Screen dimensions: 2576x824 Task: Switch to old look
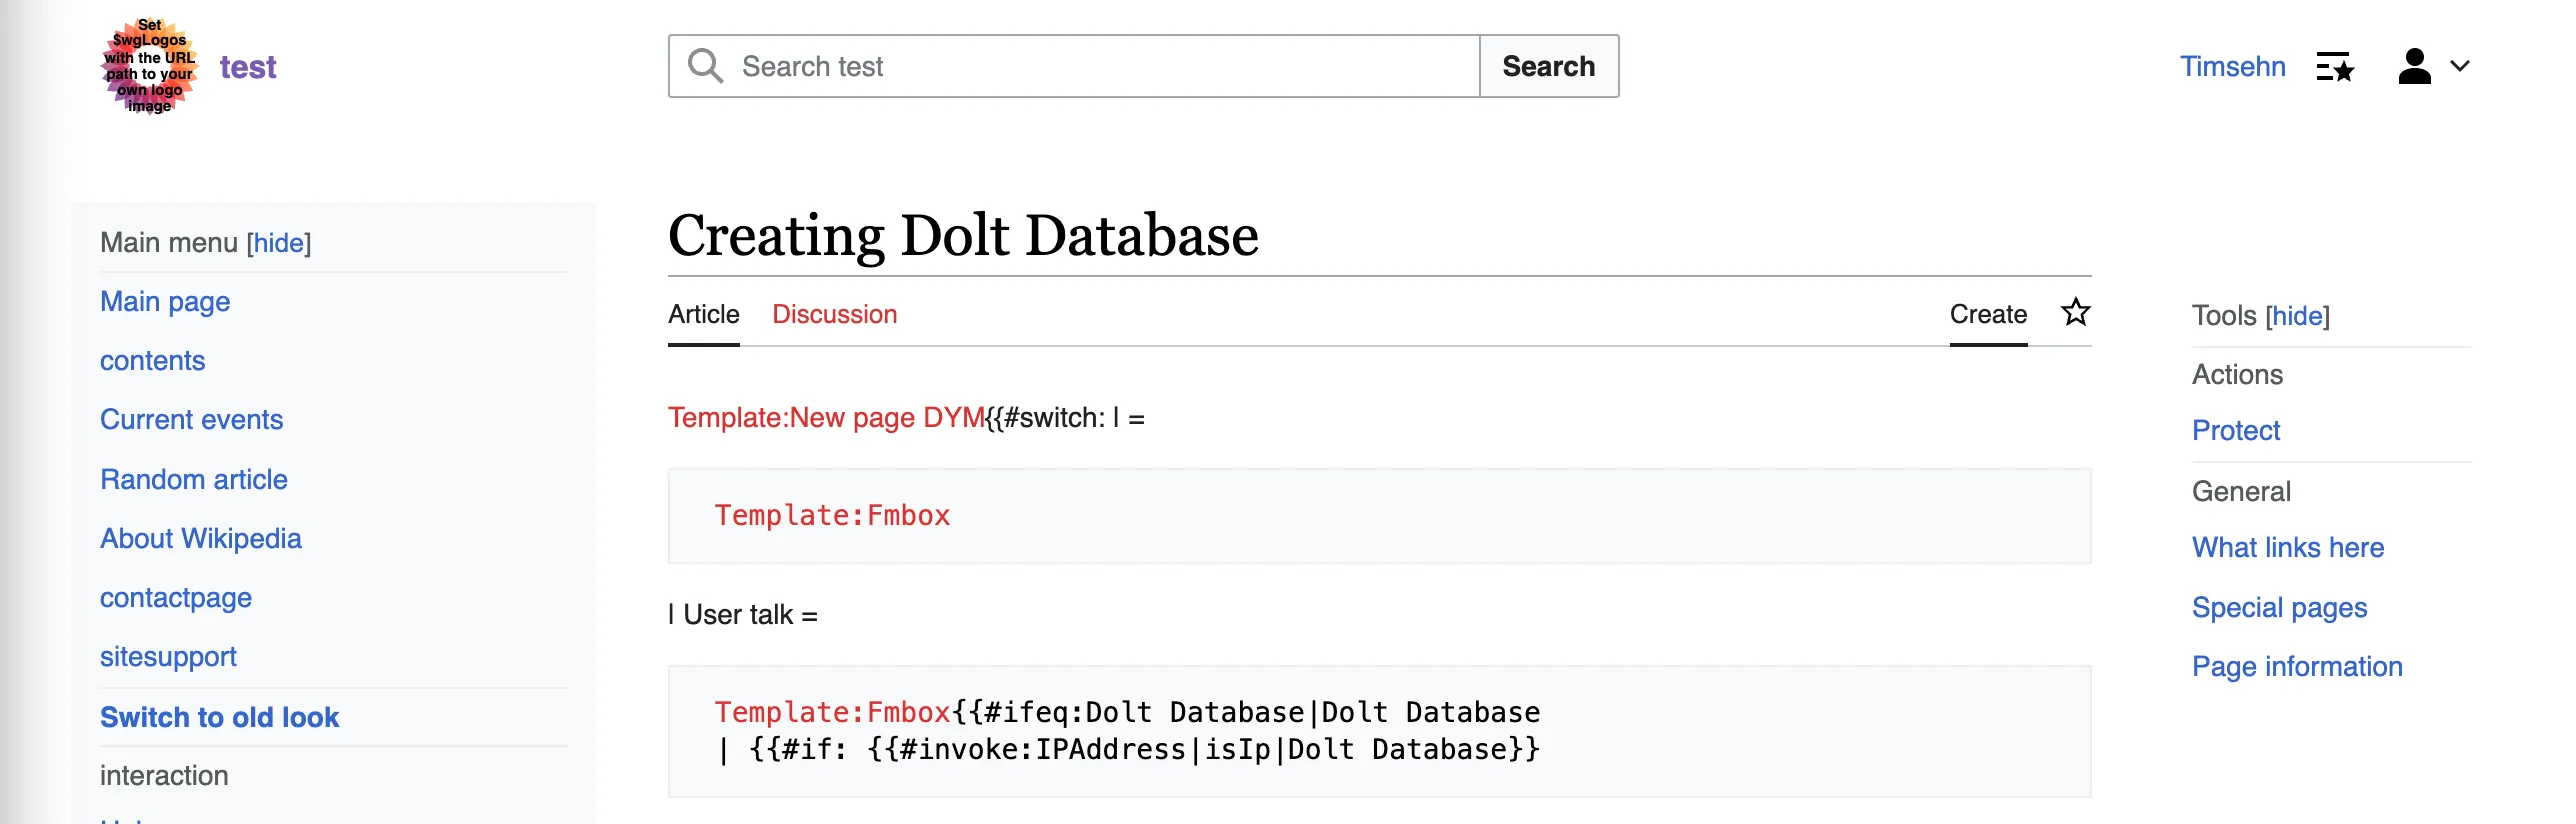tap(219, 717)
